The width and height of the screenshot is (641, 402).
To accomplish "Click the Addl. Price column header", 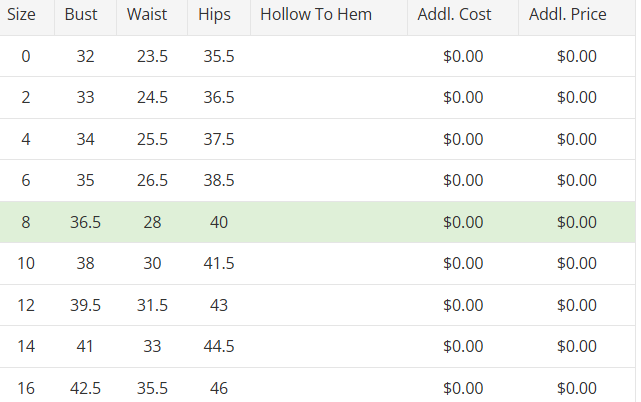I will [x=568, y=15].
